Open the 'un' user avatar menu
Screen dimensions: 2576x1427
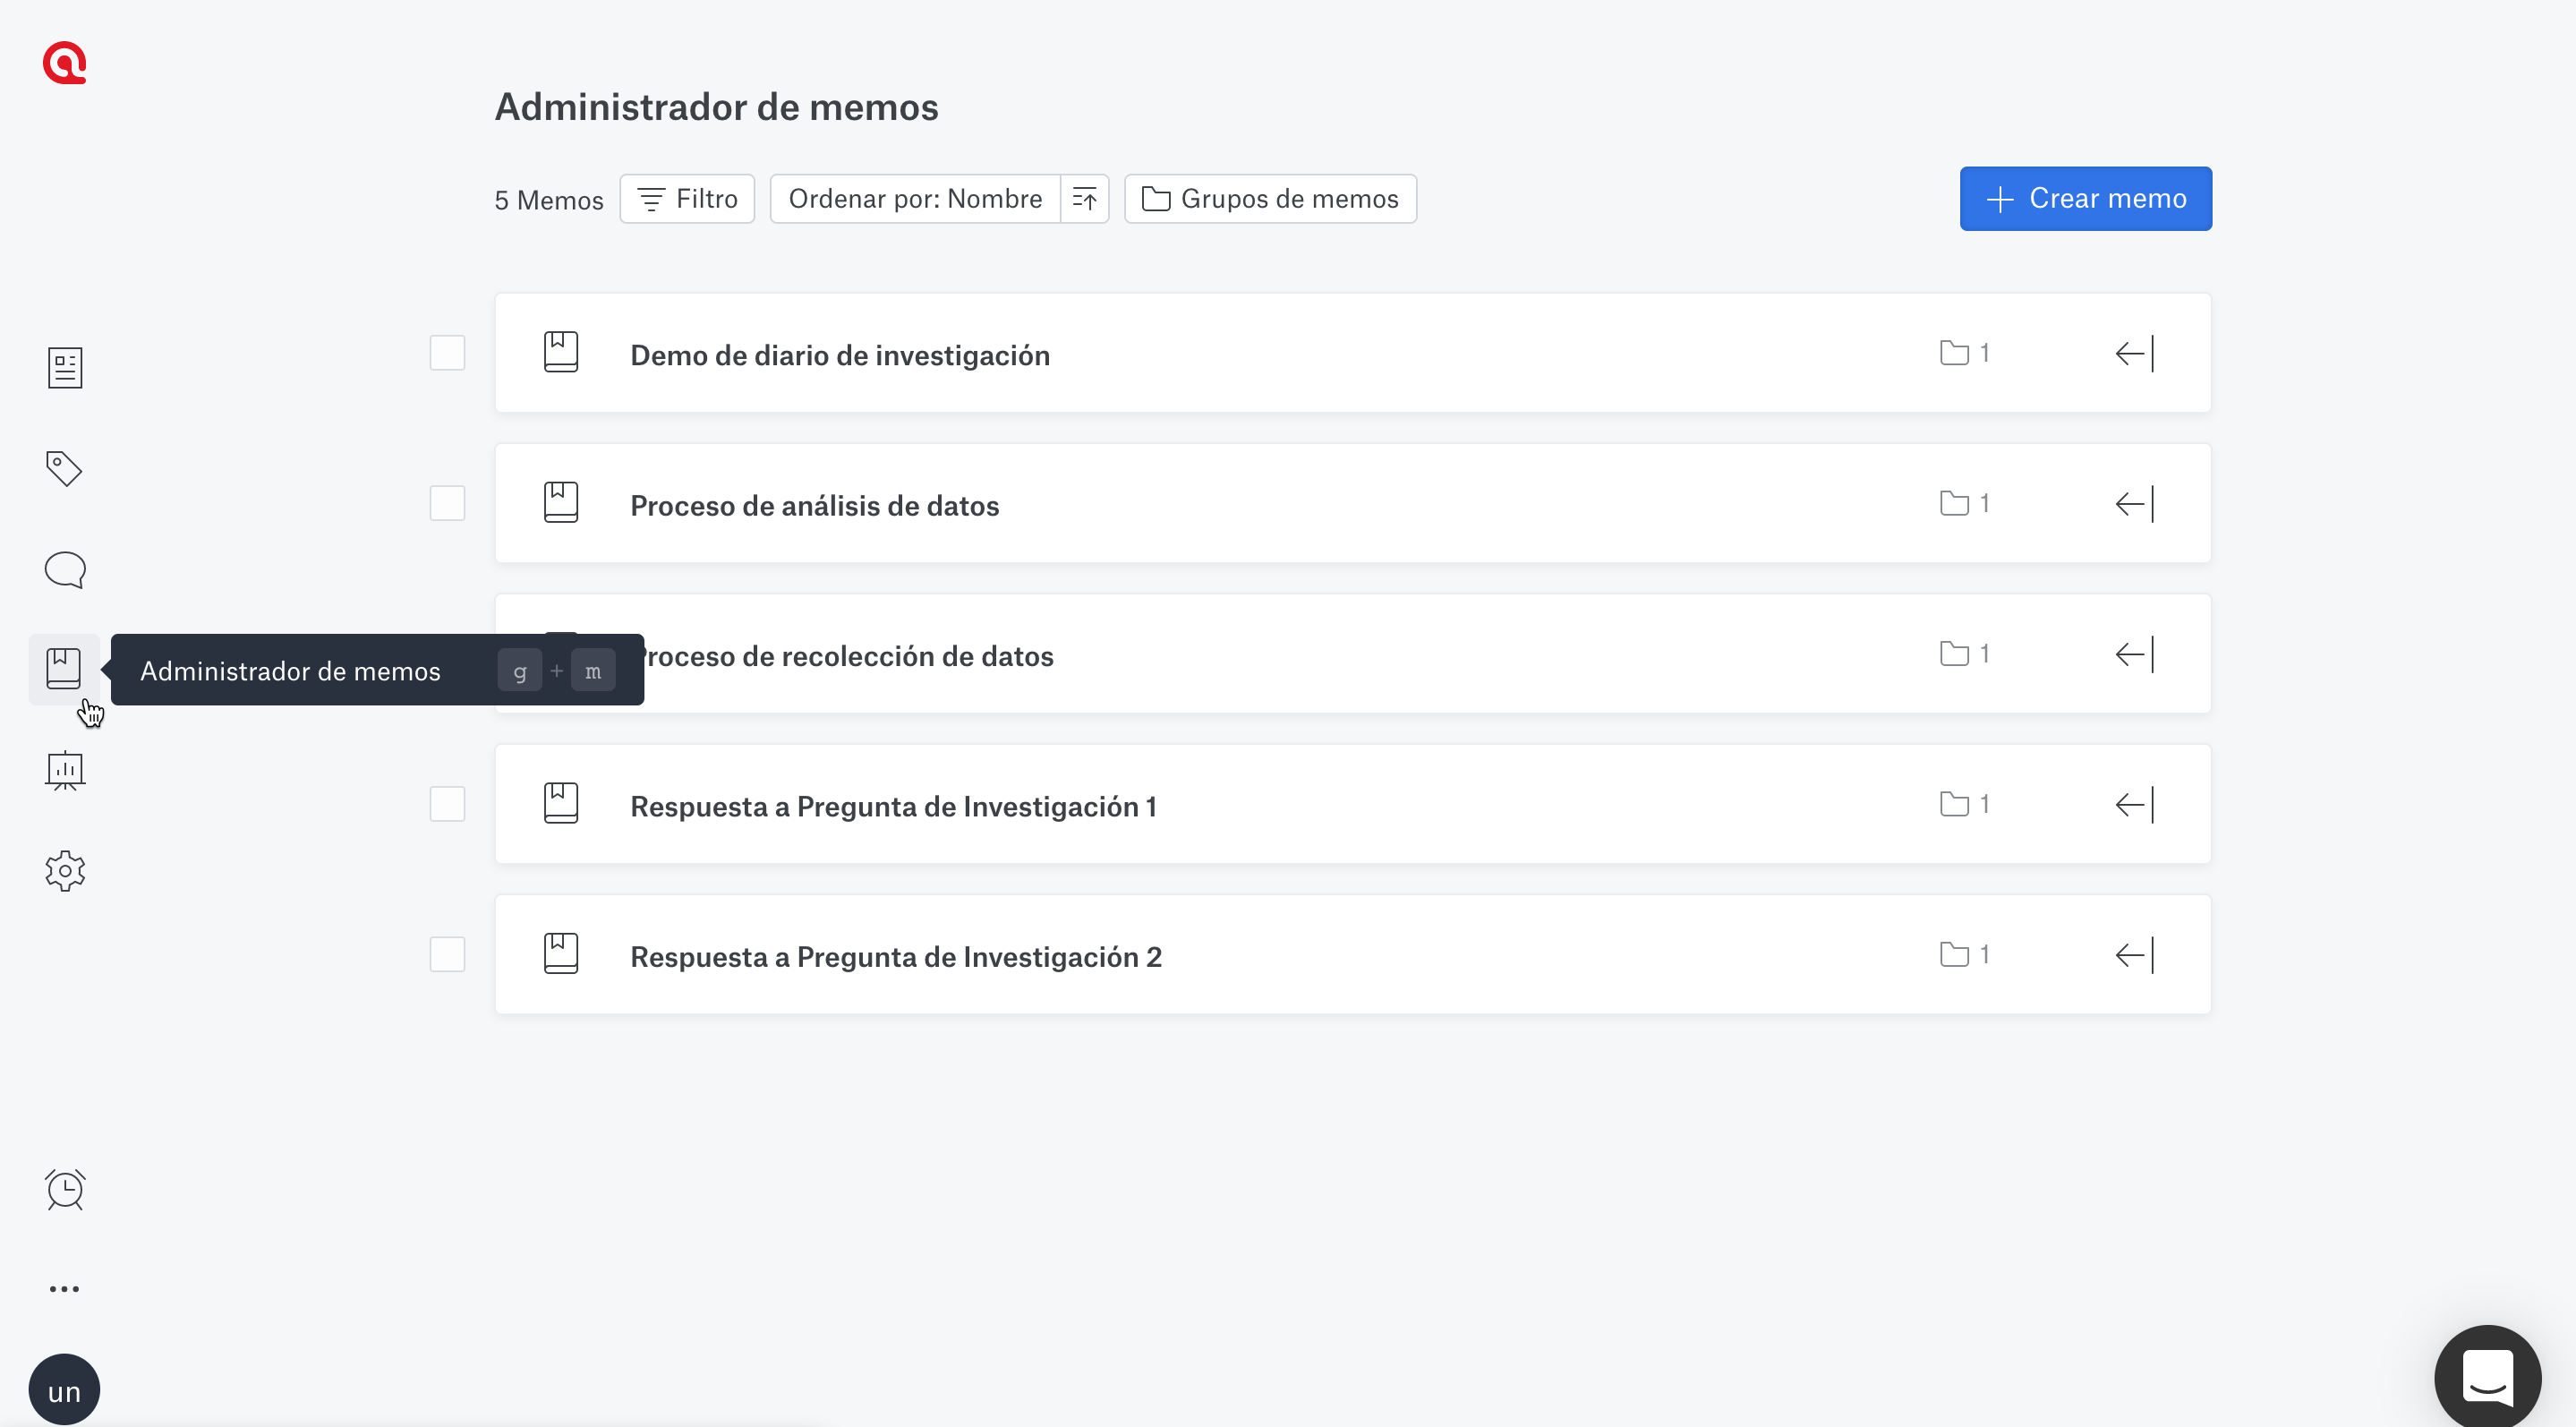point(65,1391)
